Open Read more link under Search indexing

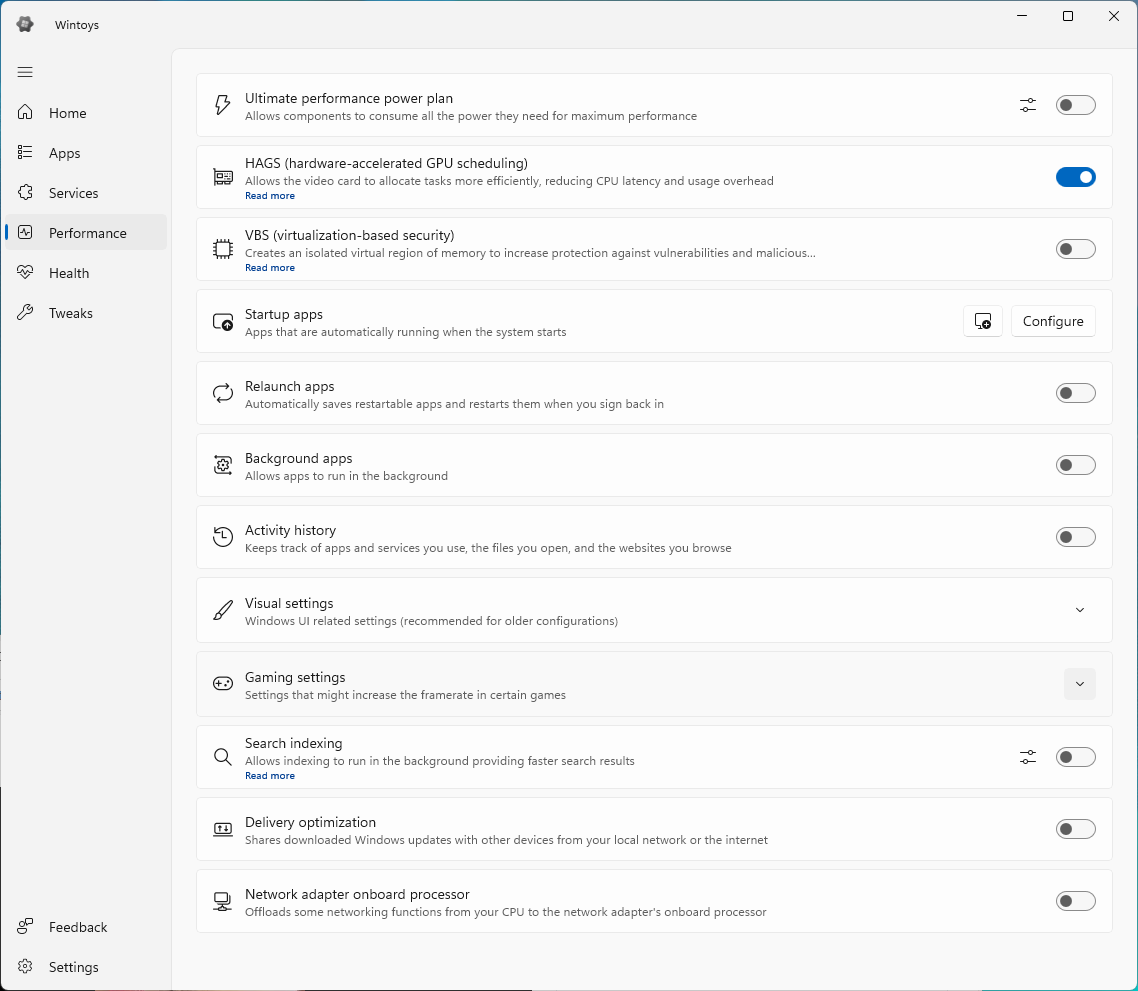[270, 776]
